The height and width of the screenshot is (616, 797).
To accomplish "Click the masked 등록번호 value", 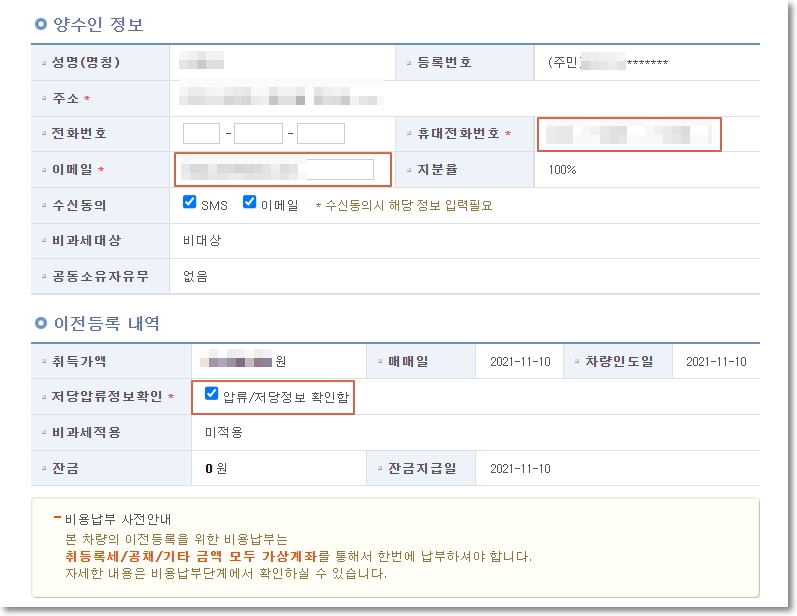I will [608, 63].
